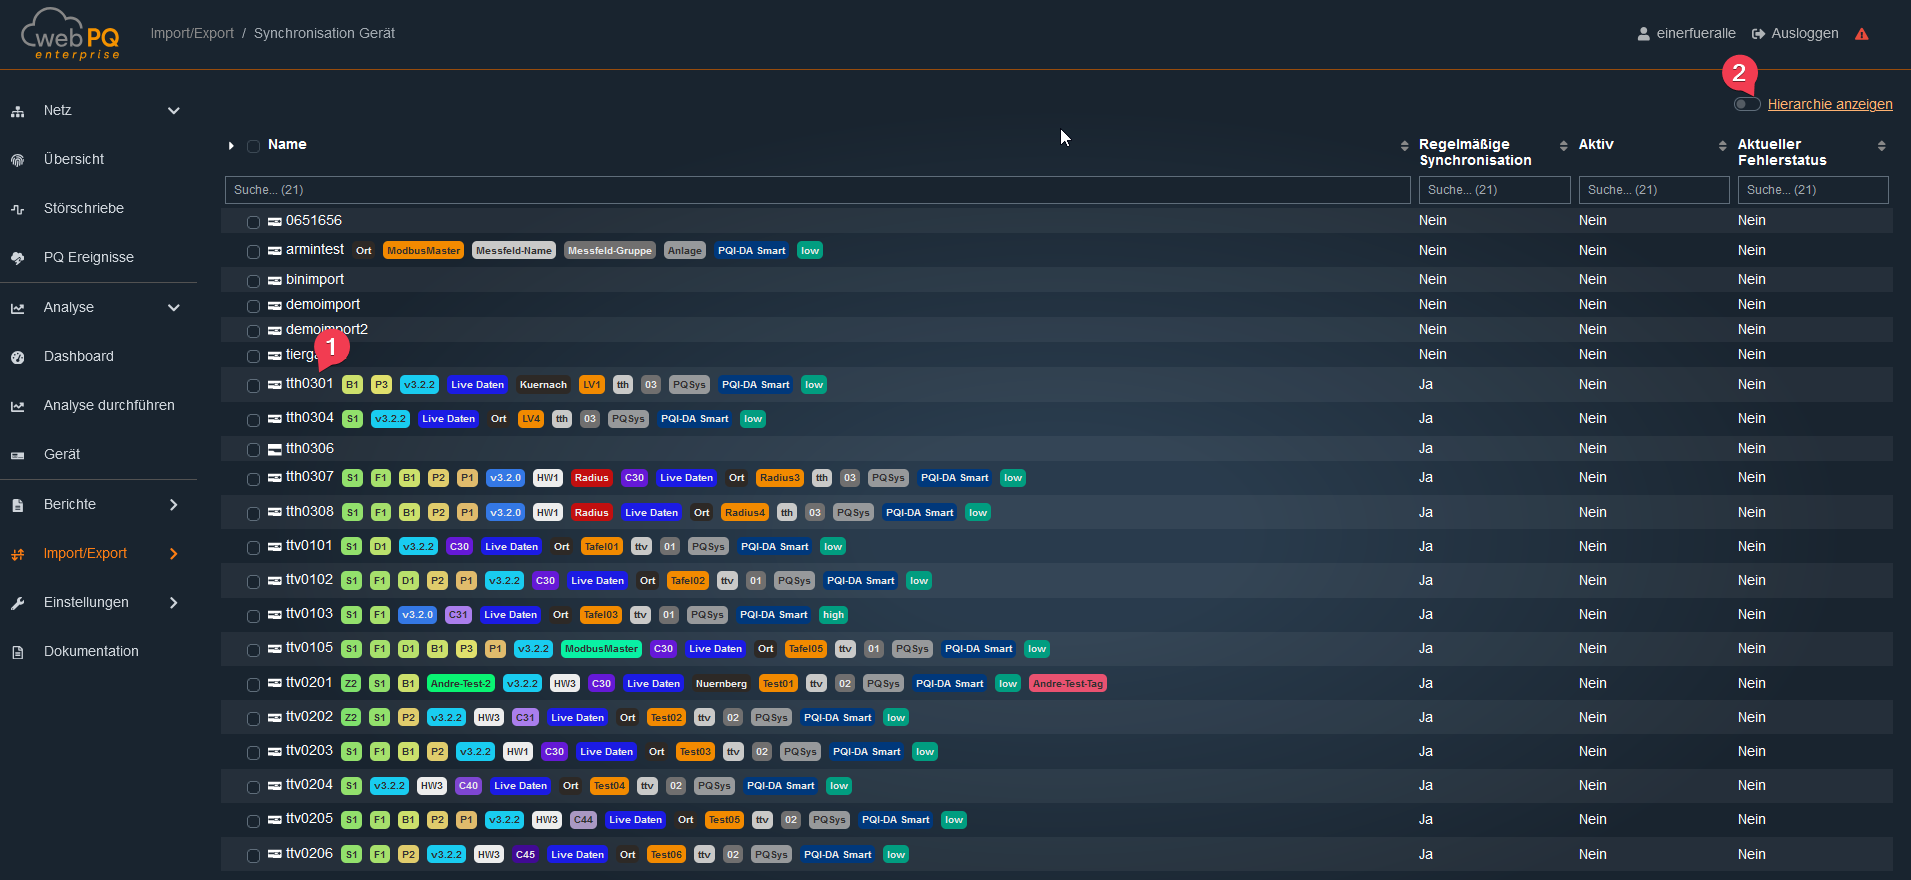Click the Einstellungen wrench icon

tap(17, 603)
